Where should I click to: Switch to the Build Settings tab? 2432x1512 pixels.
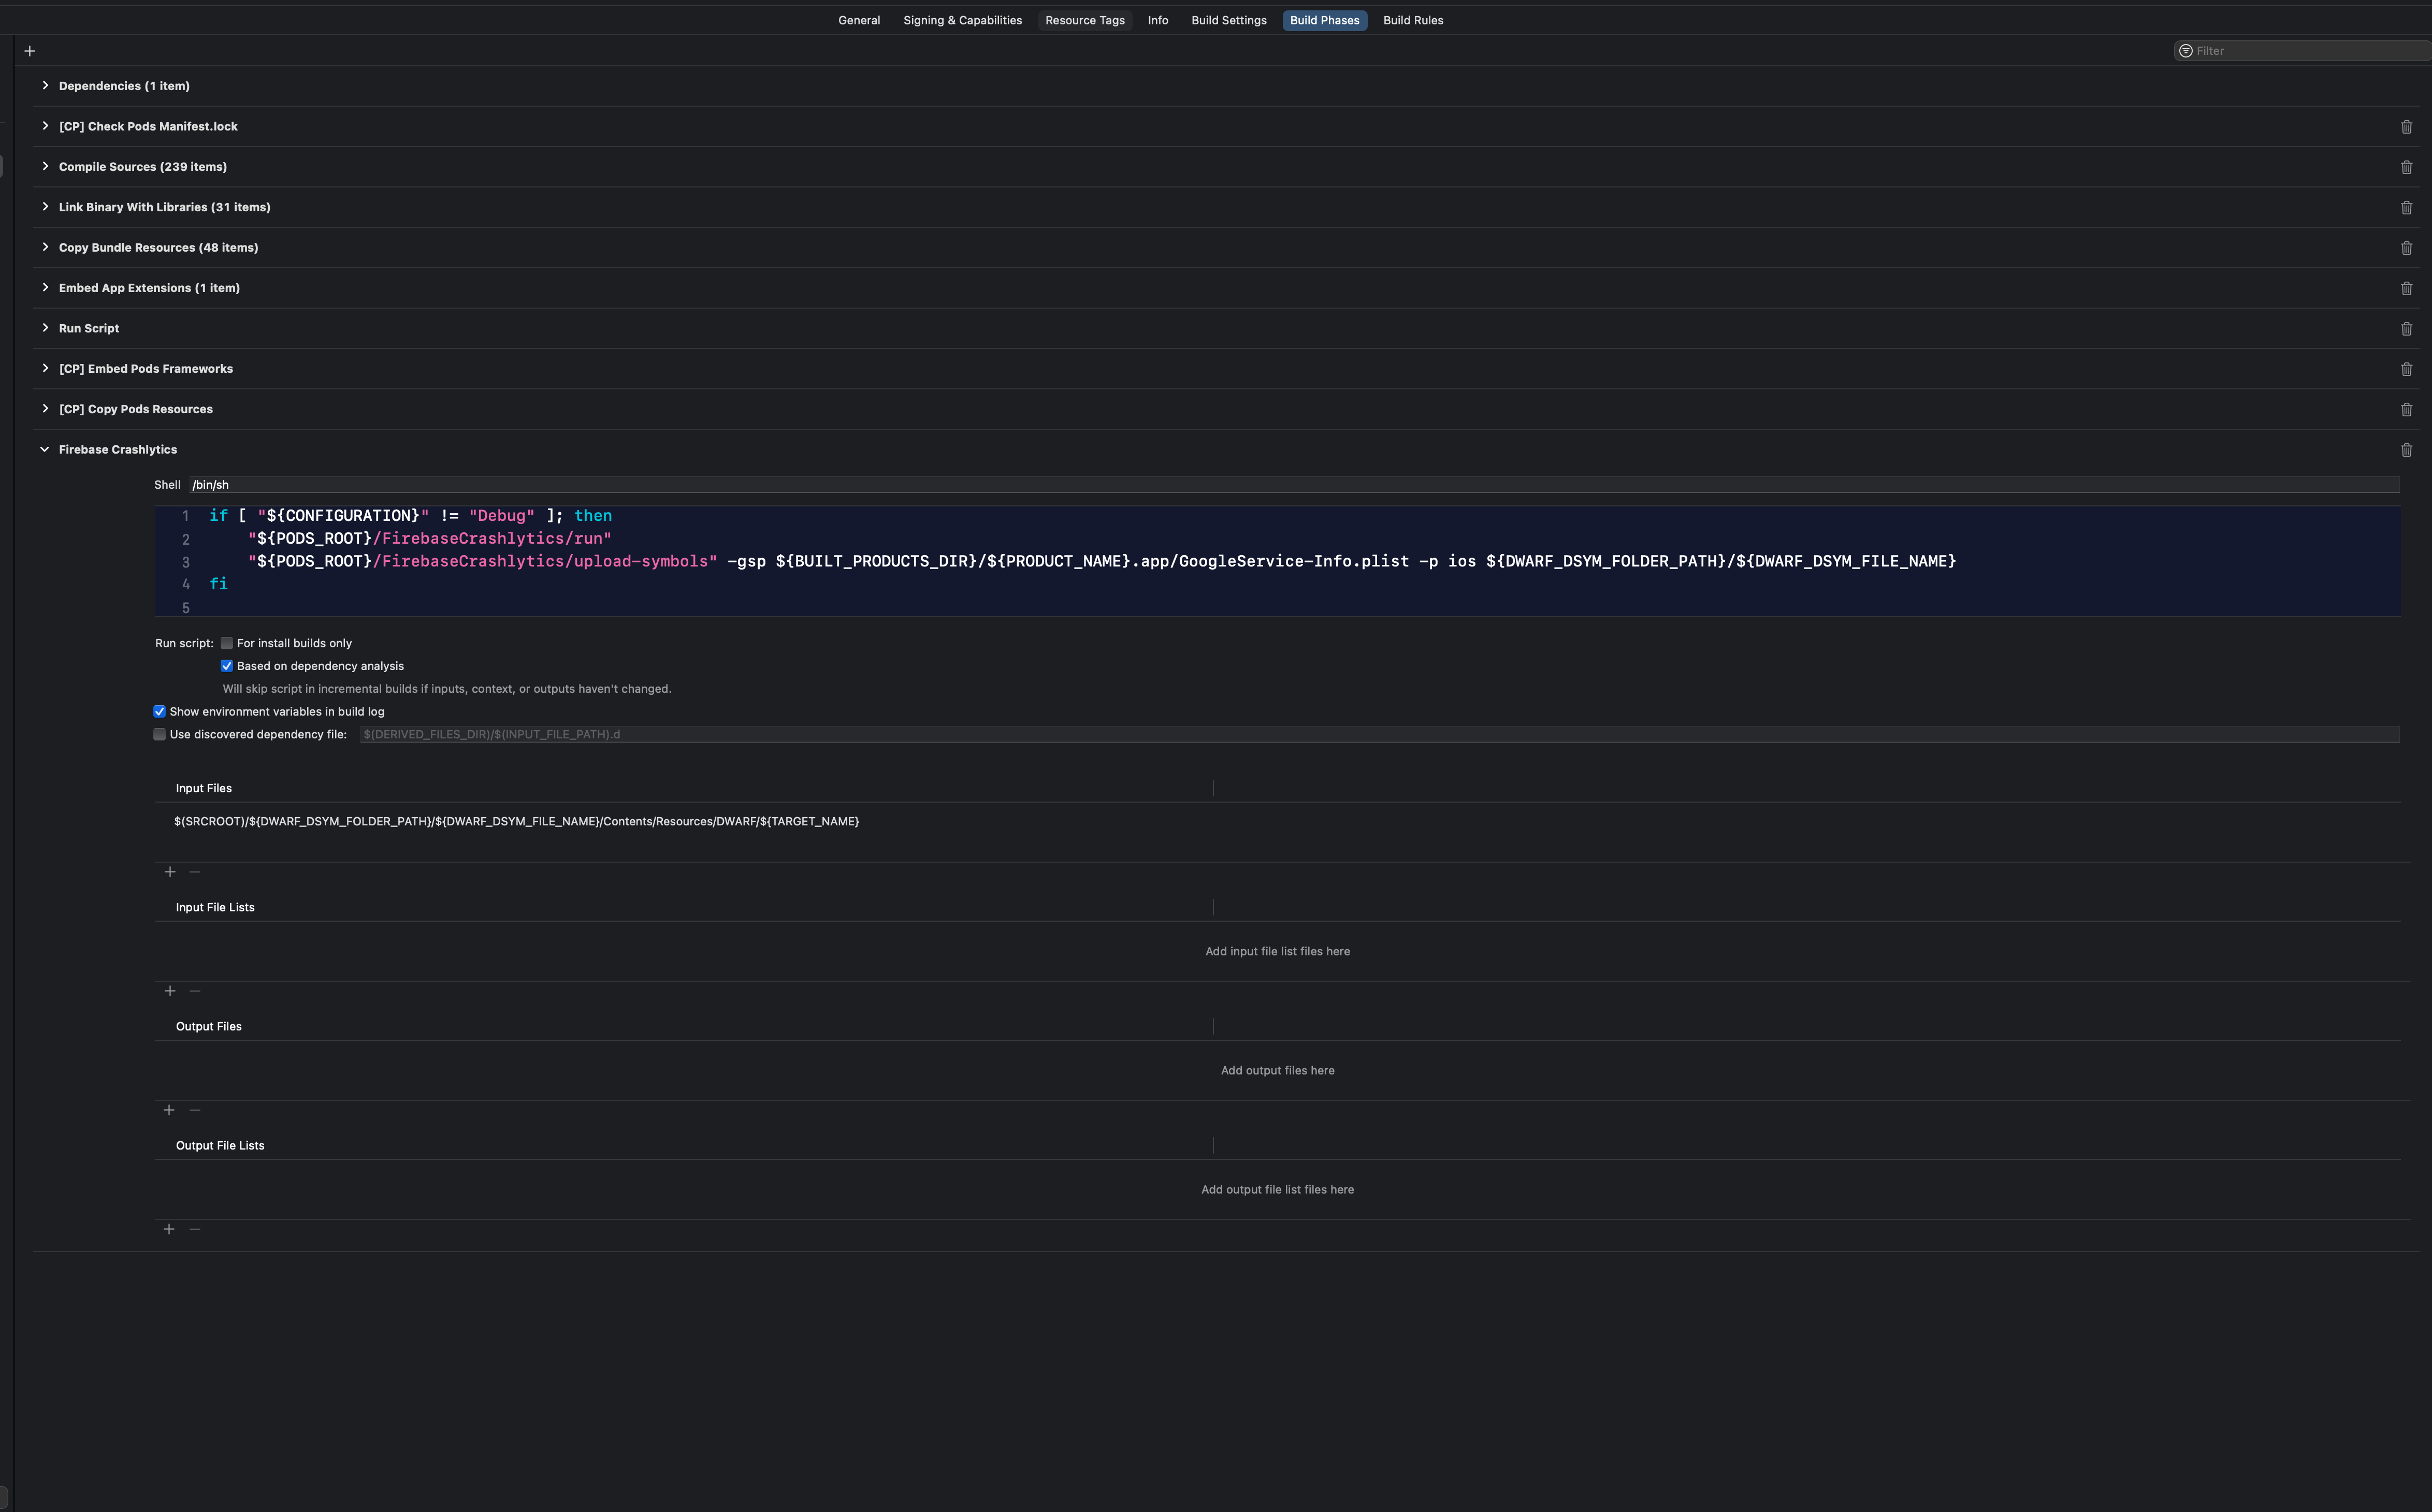[x=1228, y=20]
